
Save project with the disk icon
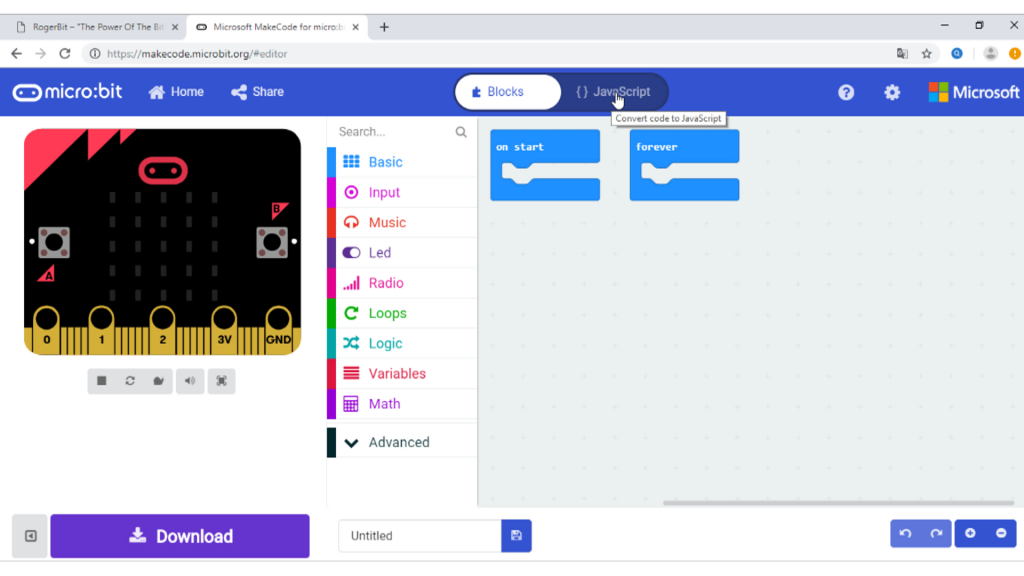pos(516,536)
